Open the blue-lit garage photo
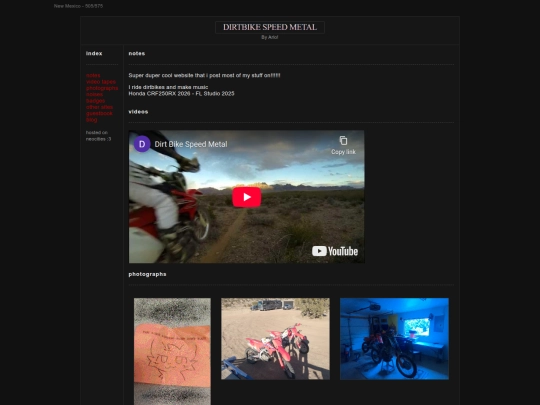 (394, 339)
